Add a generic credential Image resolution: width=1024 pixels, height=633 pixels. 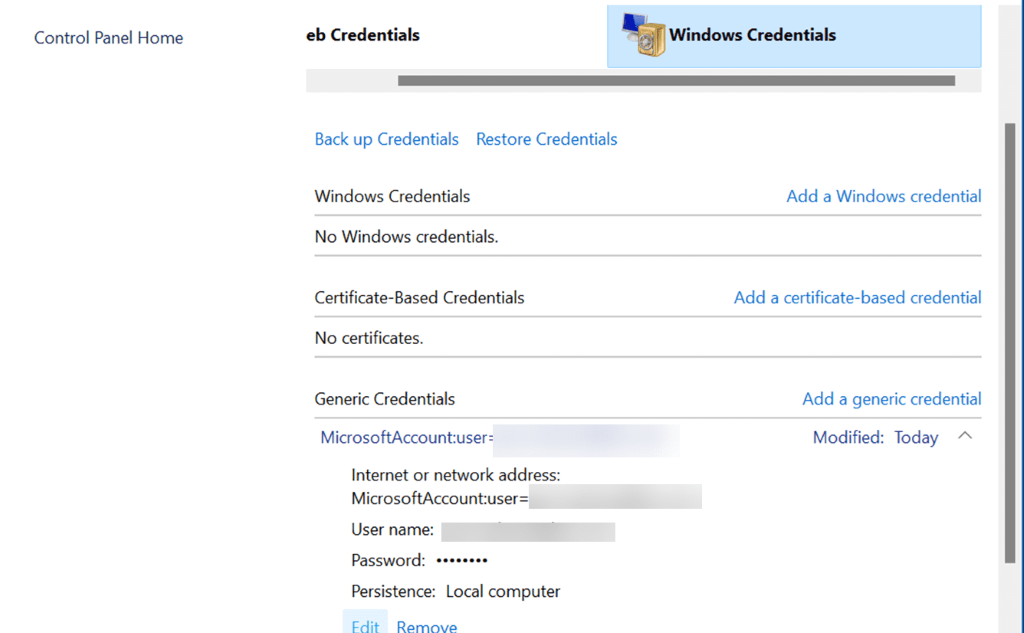point(891,398)
